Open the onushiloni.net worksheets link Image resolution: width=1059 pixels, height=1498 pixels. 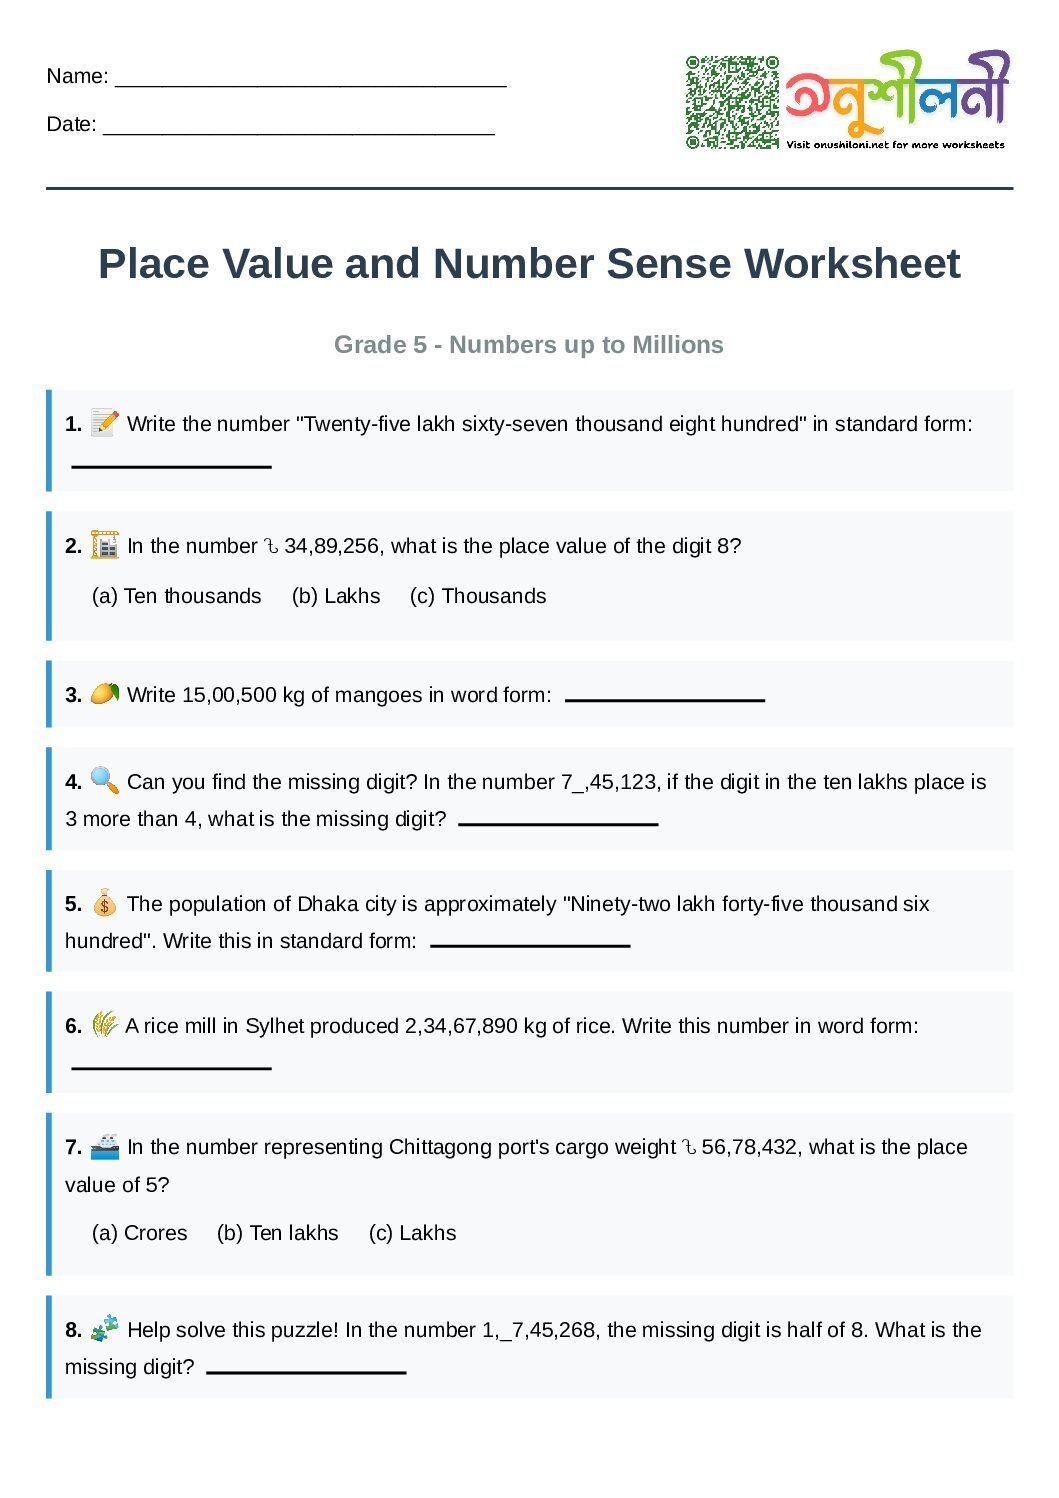(895, 145)
